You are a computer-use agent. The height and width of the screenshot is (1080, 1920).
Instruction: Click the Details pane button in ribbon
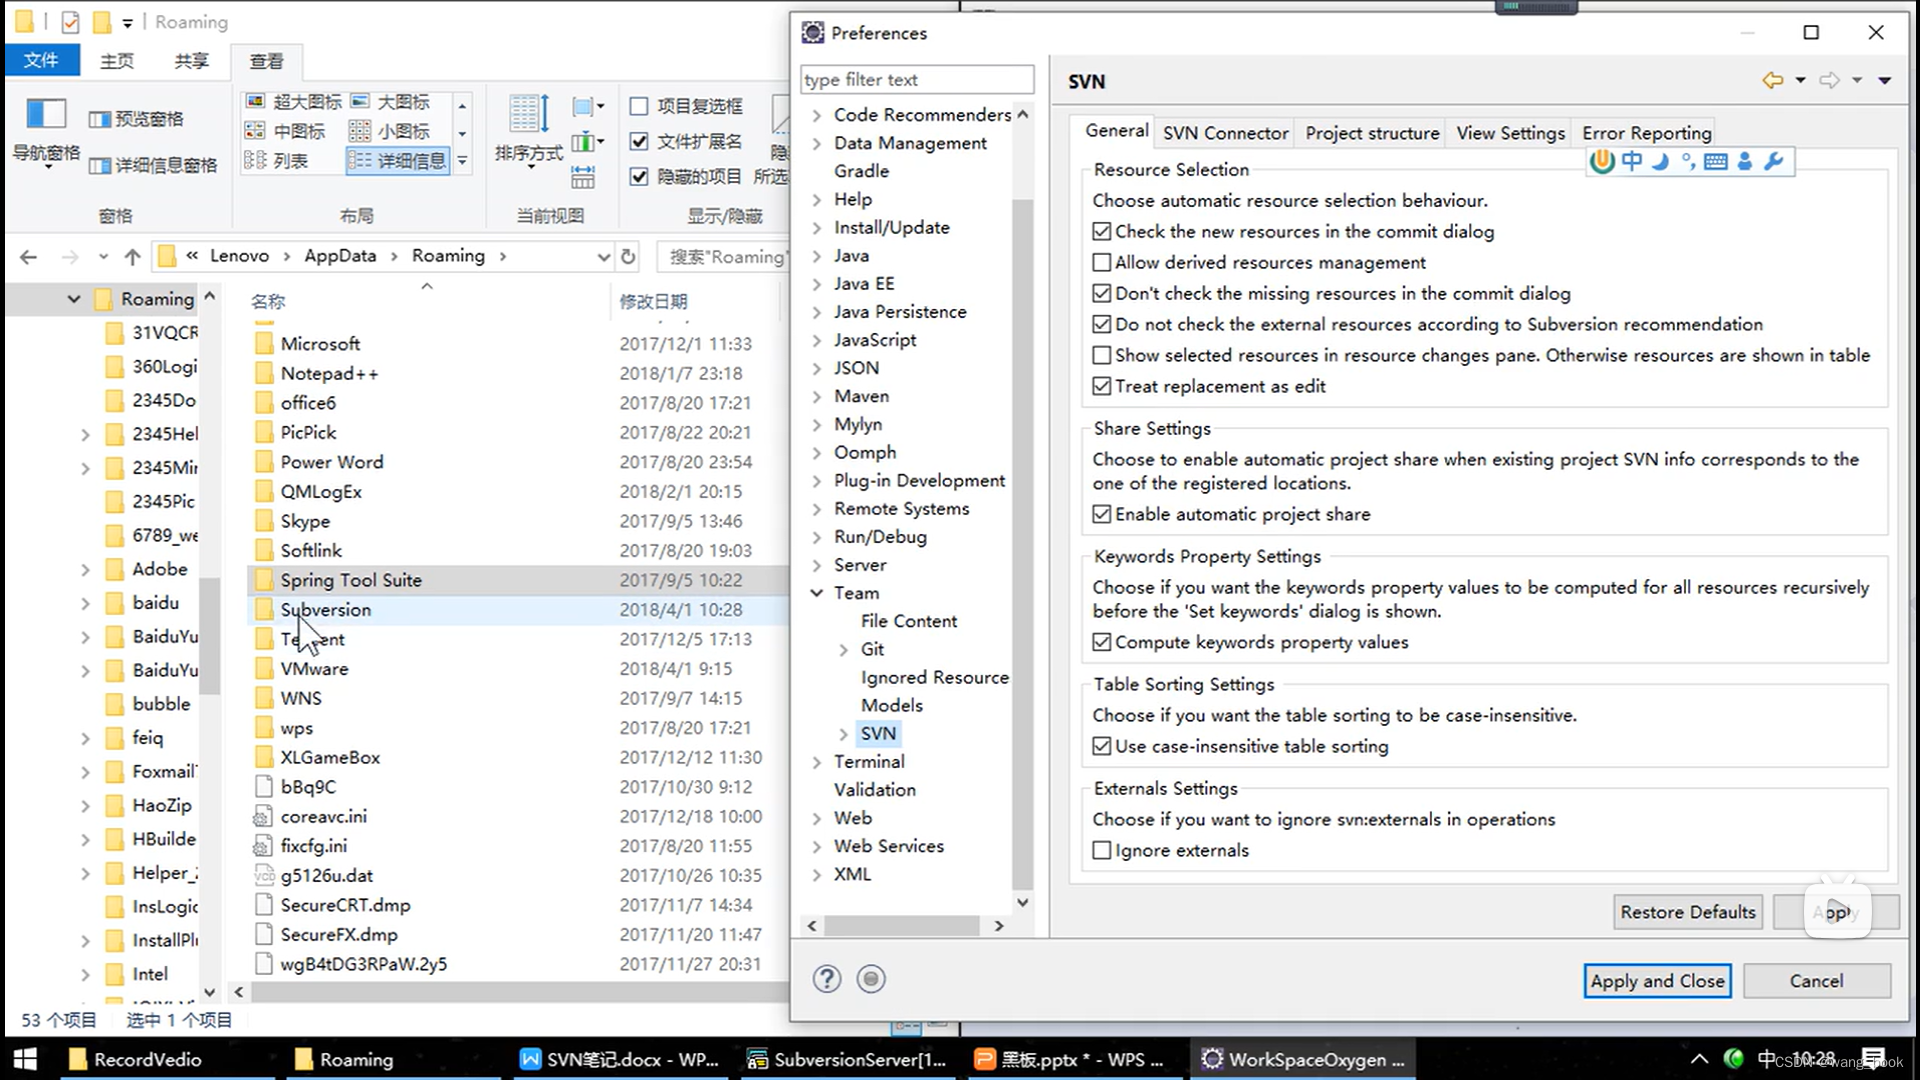point(153,165)
